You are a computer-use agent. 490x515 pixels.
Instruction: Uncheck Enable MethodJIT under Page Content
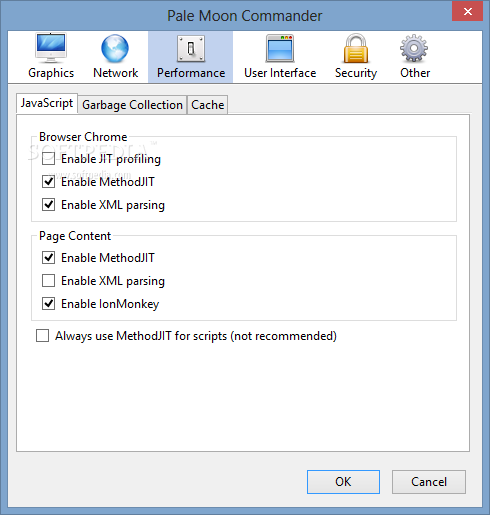[x=48, y=258]
